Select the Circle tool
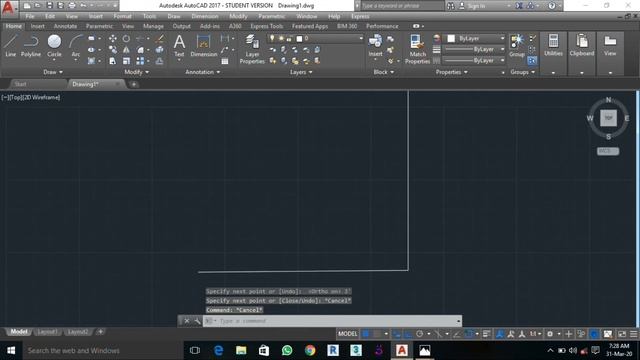 (x=54, y=46)
